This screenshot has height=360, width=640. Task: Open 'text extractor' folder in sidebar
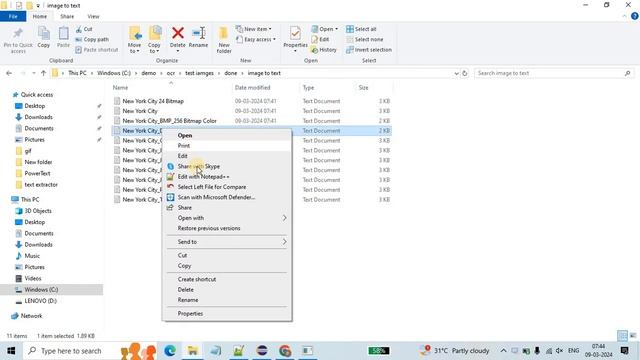point(41,184)
